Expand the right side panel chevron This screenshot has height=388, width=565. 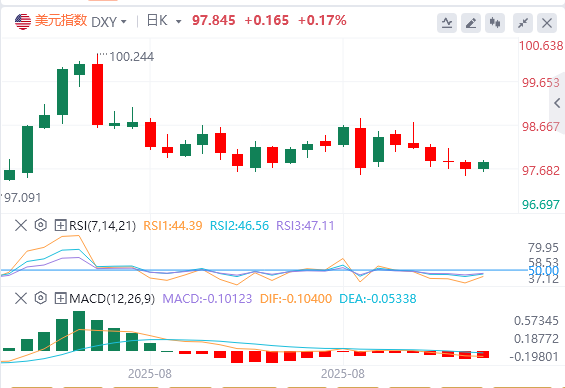557,103
